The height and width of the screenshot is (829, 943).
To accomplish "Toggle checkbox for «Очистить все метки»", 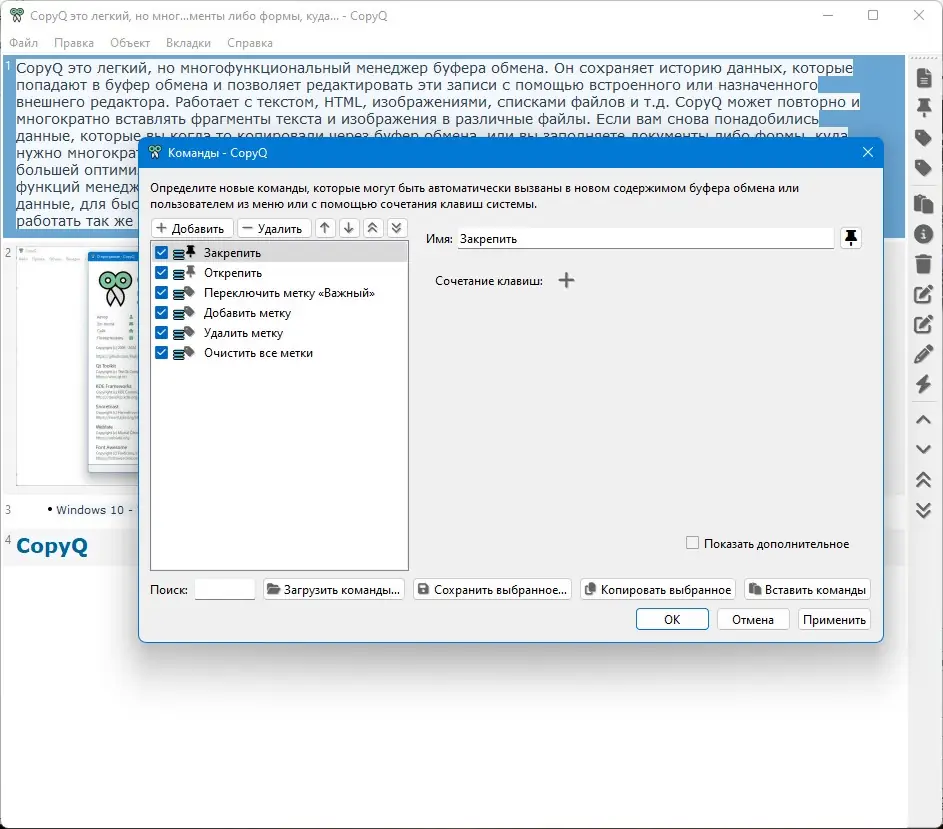I will (x=161, y=353).
